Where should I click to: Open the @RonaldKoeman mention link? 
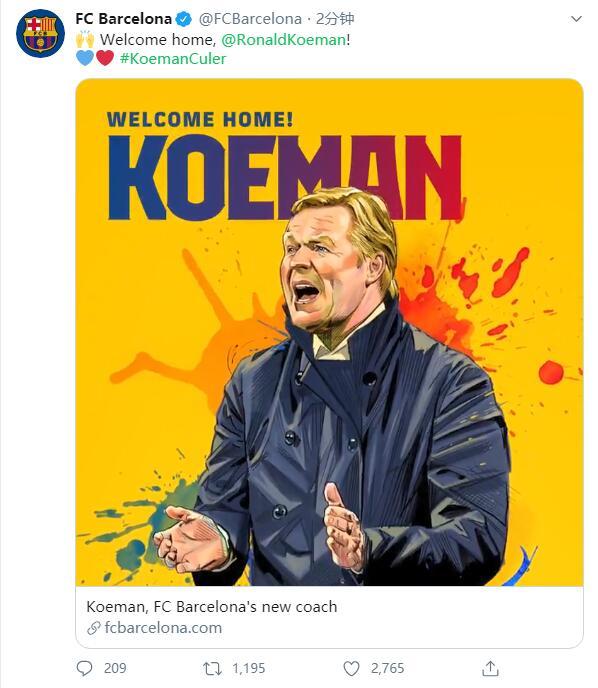pyautogui.click(x=284, y=40)
